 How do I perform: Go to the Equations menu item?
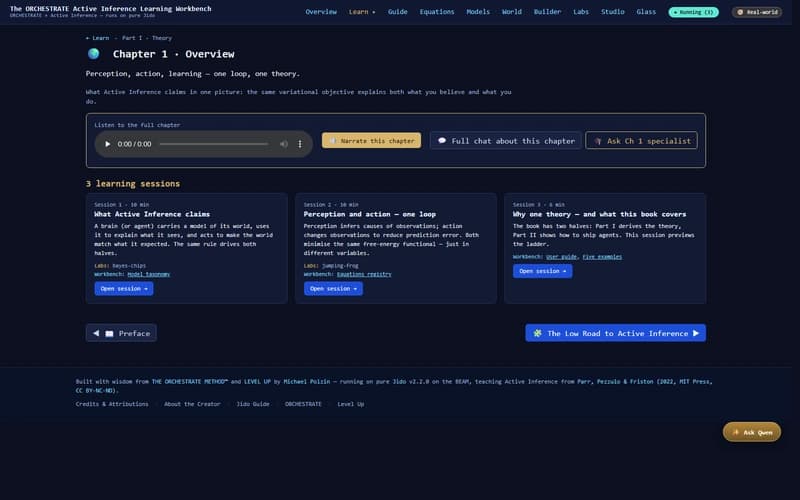435,12
